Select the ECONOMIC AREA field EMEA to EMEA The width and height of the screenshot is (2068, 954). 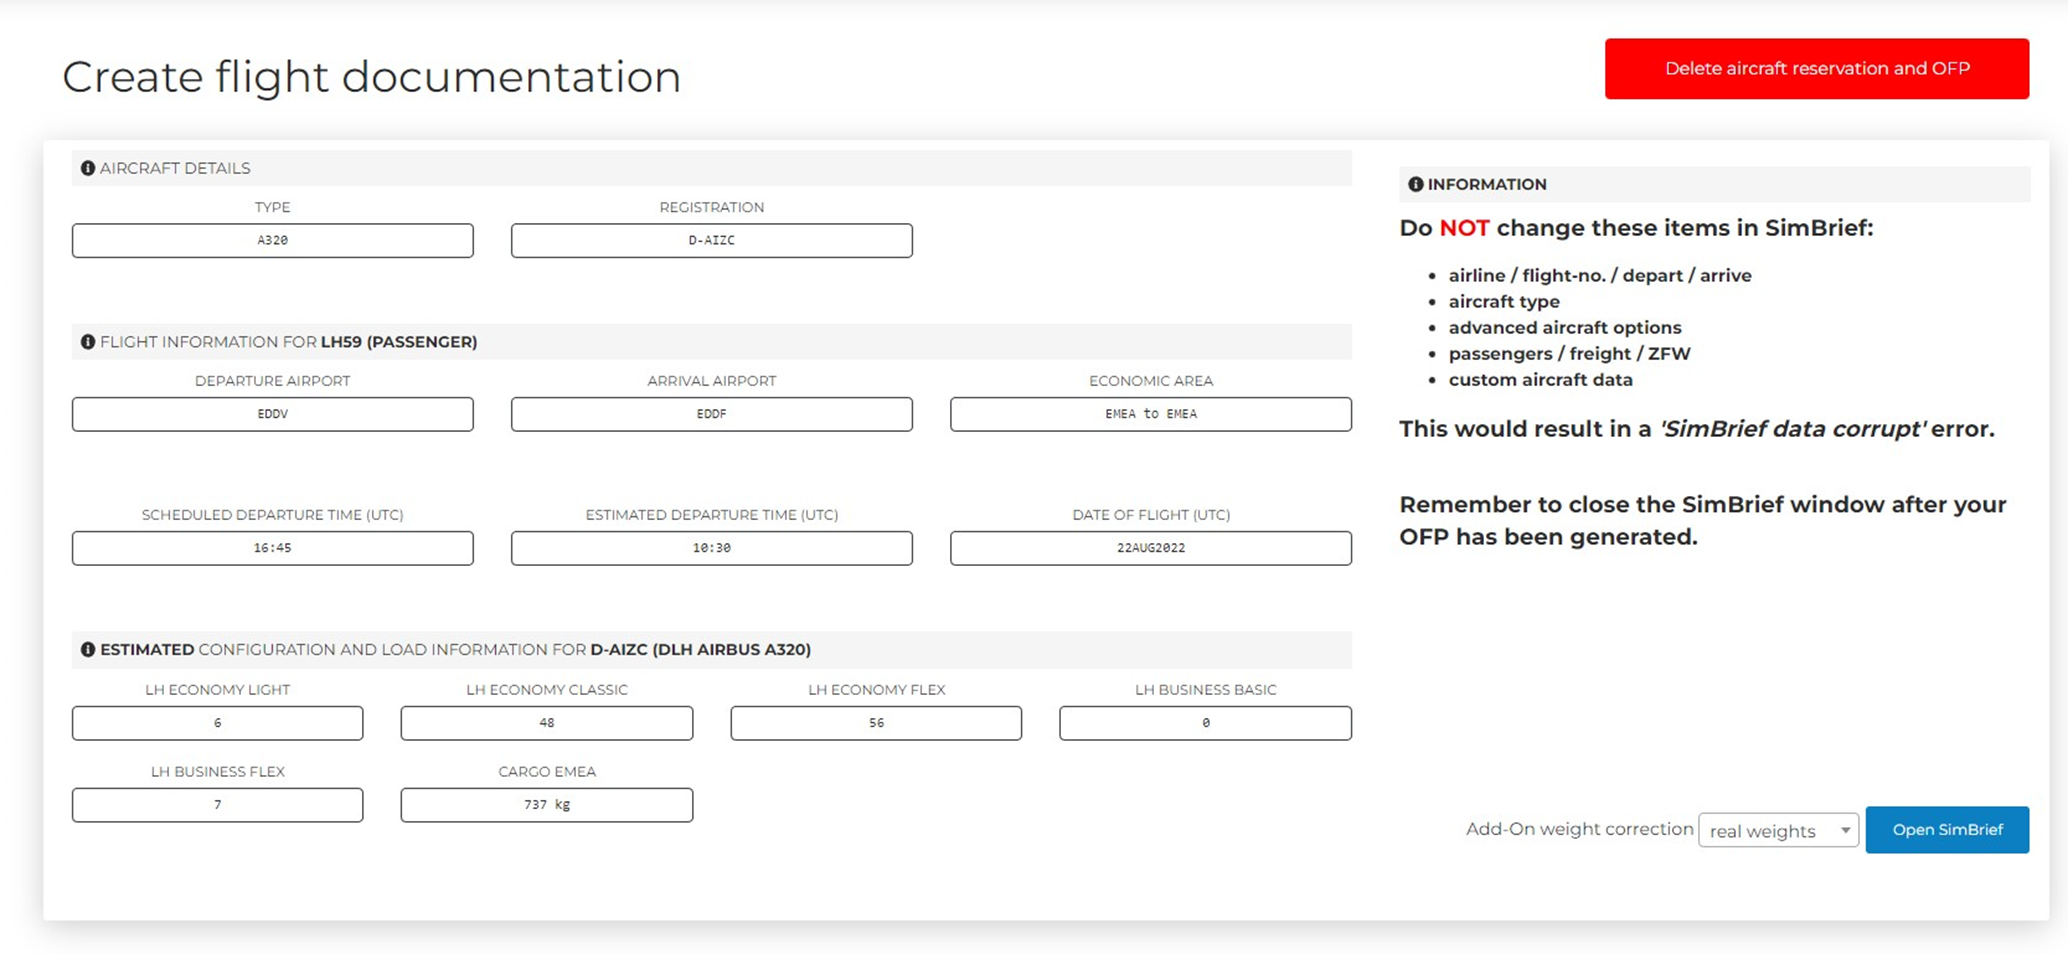(x=1151, y=414)
